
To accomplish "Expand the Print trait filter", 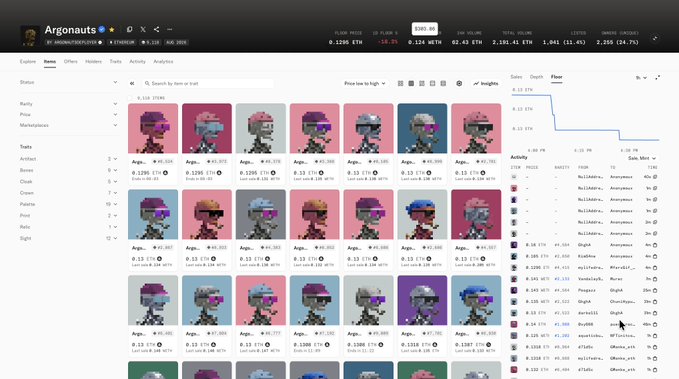I will point(68,215).
